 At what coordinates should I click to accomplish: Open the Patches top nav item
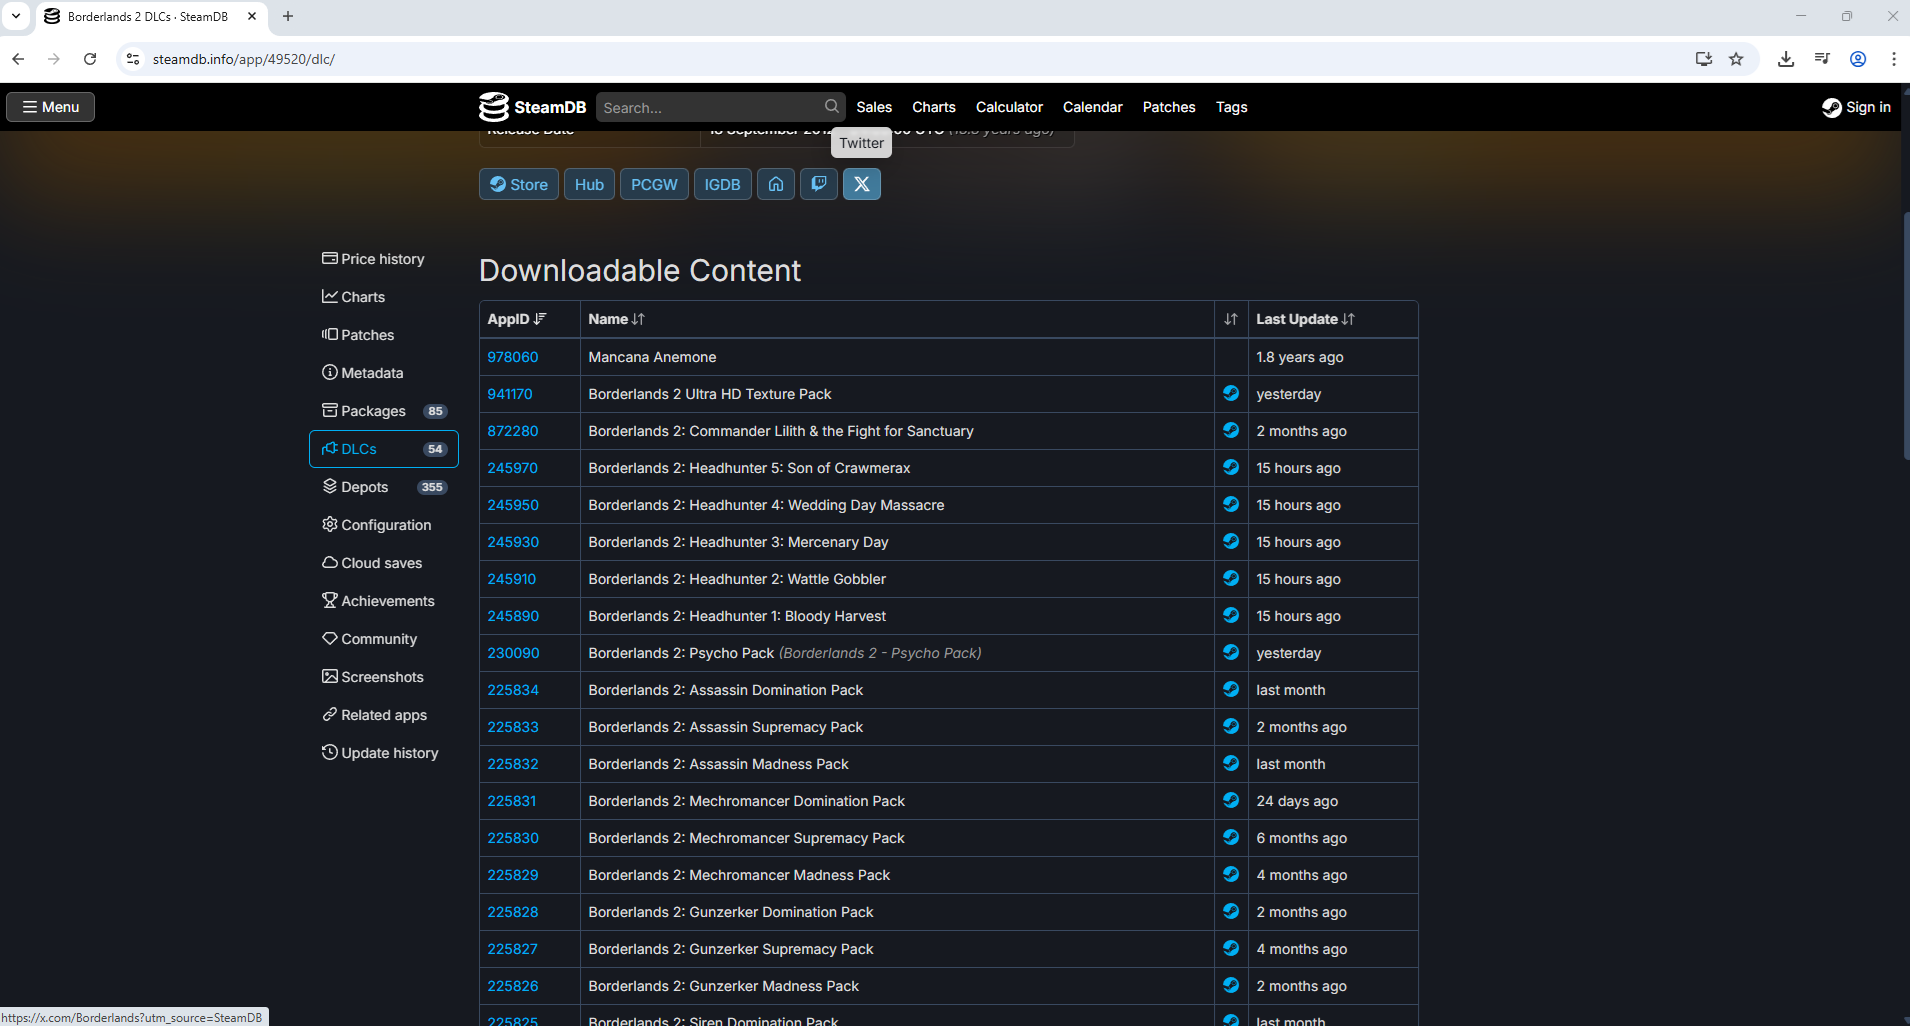coord(1169,107)
